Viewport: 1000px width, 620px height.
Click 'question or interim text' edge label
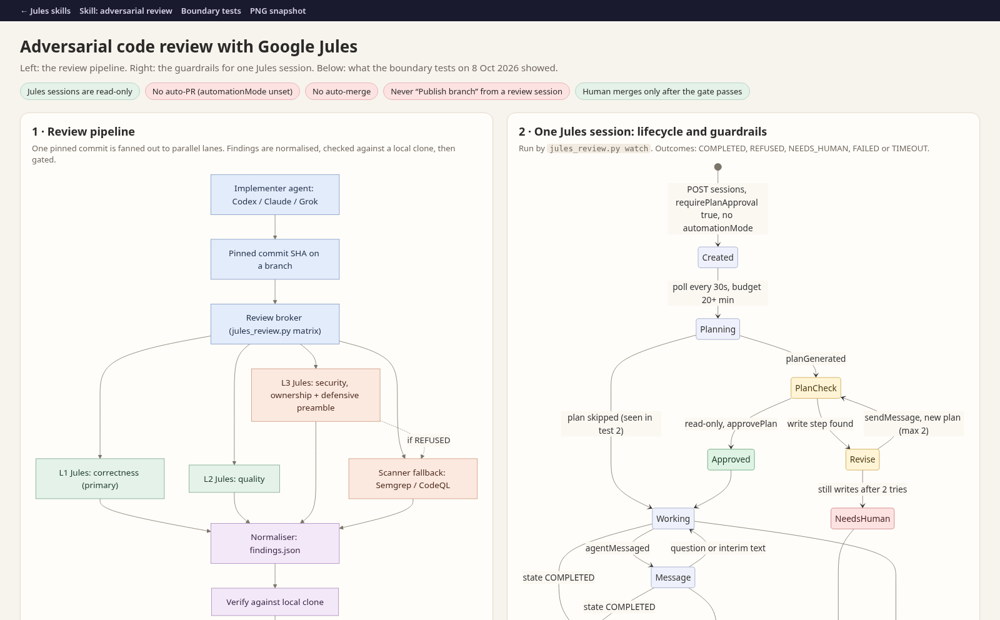(x=717, y=548)
